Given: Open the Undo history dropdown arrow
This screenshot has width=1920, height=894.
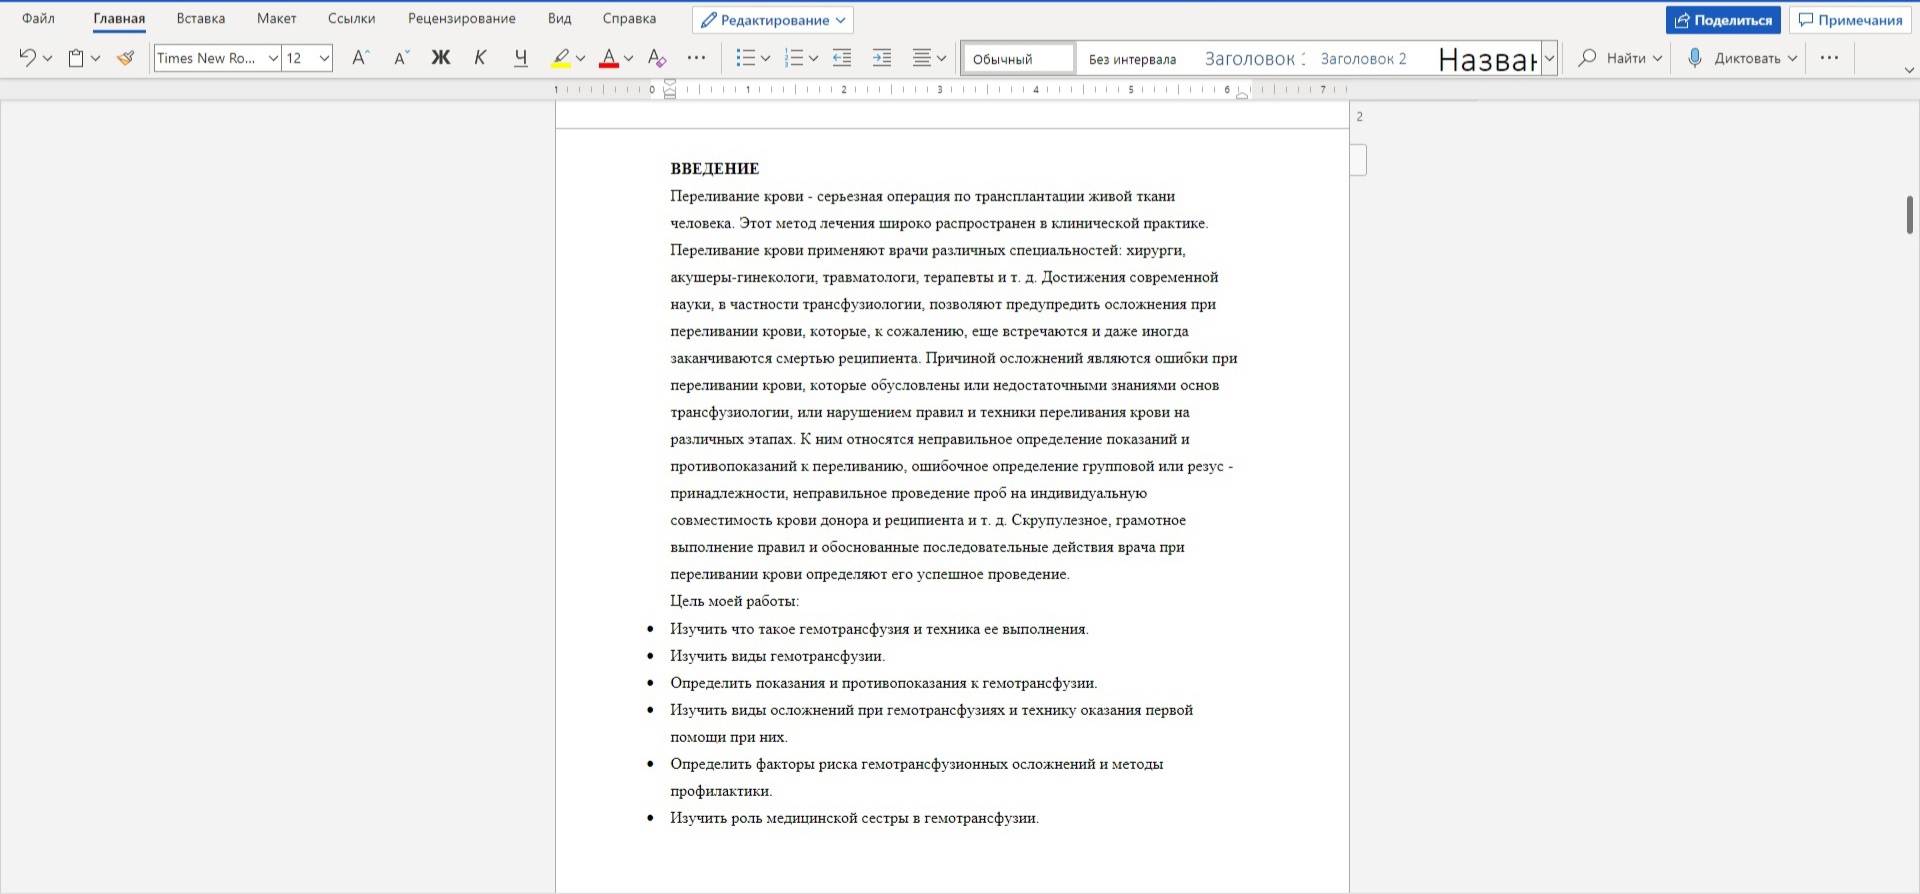Looking at the screenshot, I should click(x=47, y=59).
